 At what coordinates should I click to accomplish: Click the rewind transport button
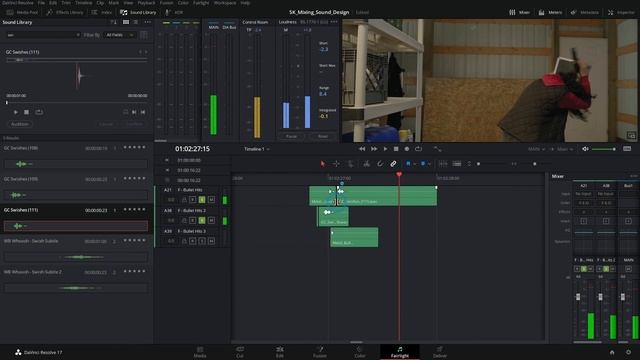pyautogui.click(x=362, y=149)
